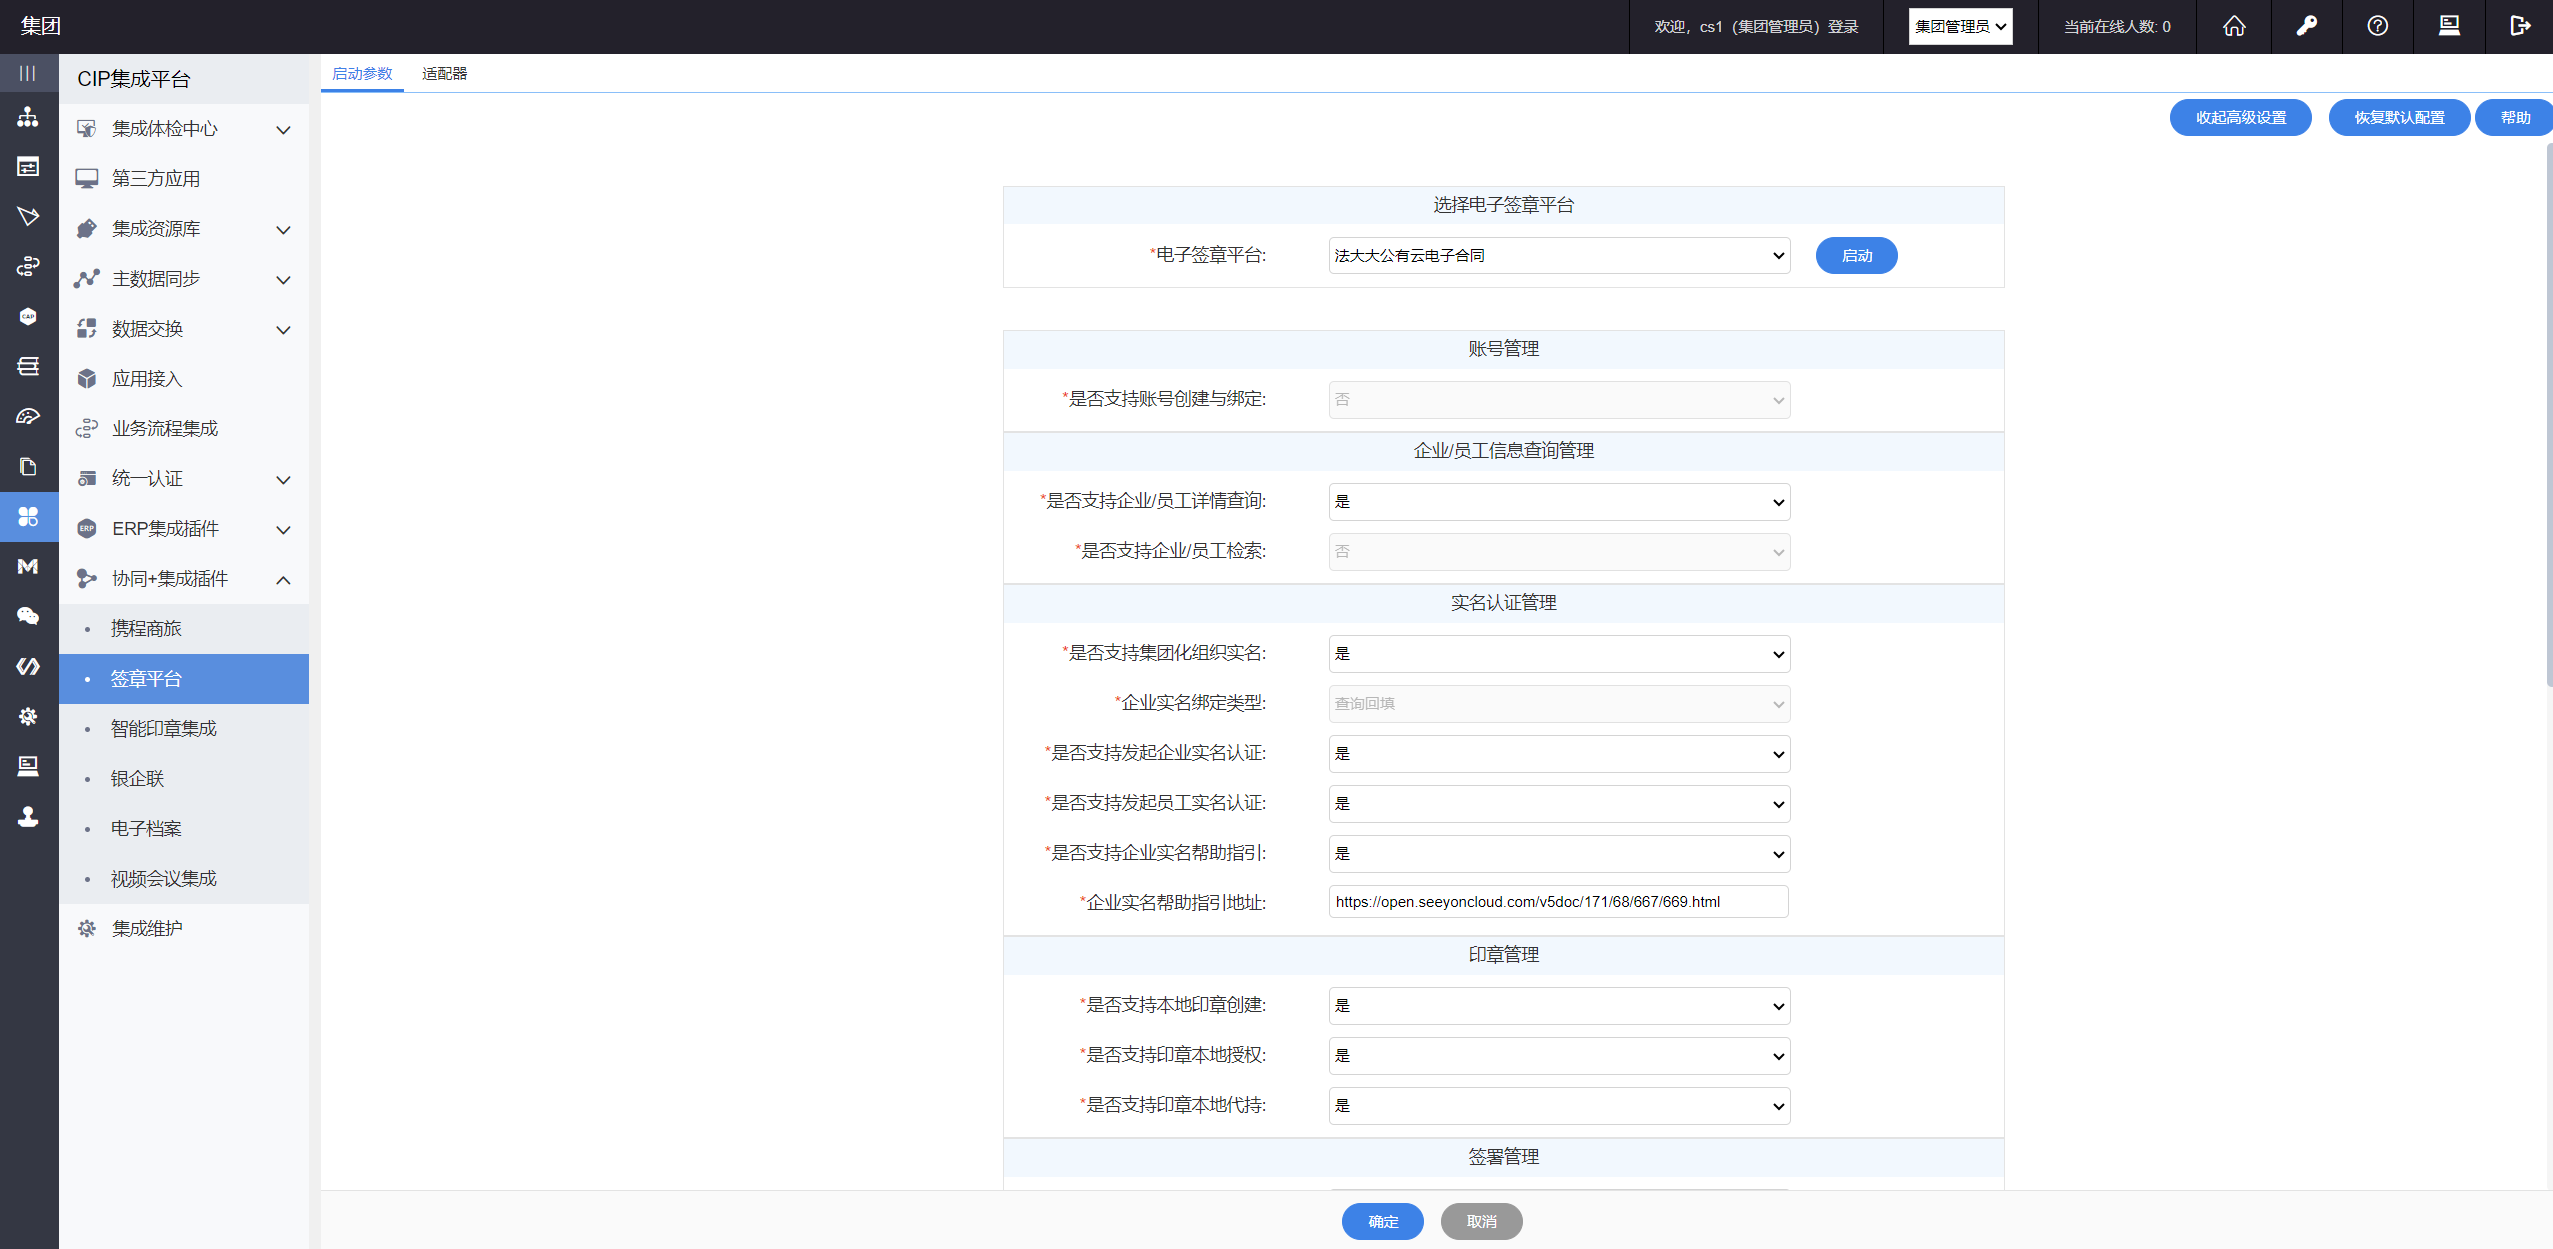Click the 企业实名帮助指引地址 input field
This screenshot has height=1249, width=2553.
1558,902
